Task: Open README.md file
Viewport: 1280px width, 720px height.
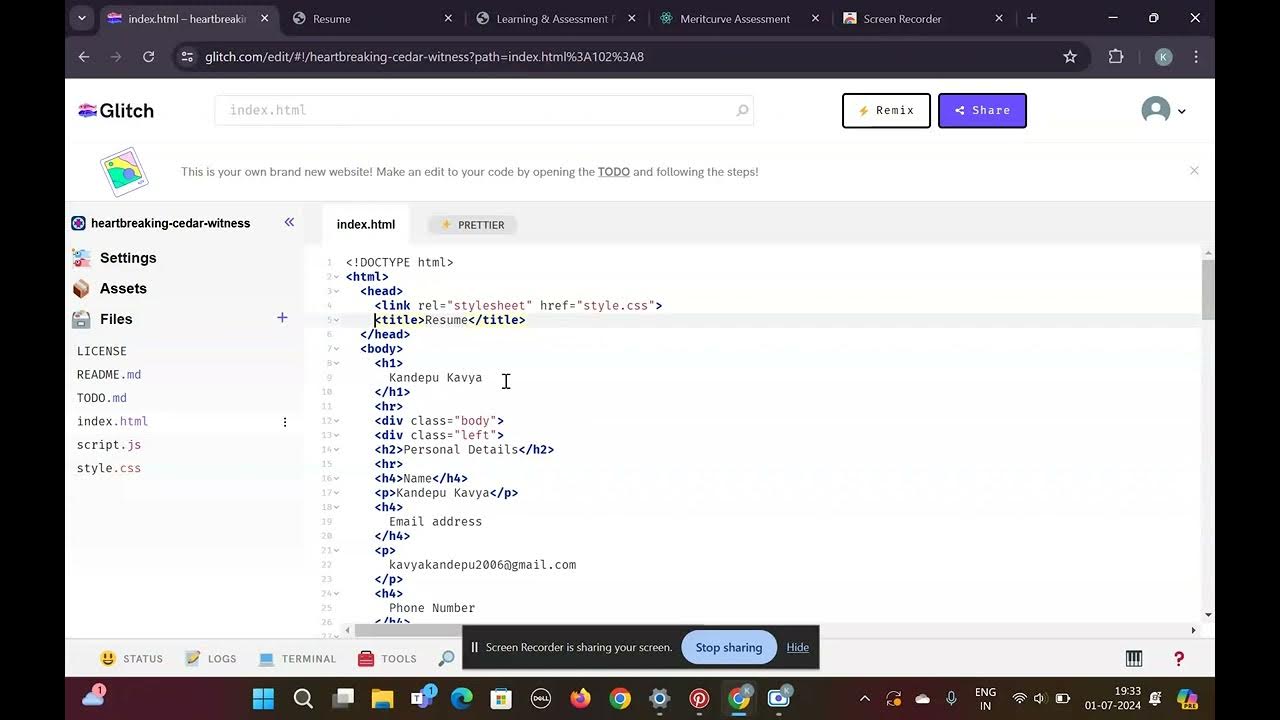Action: [x=109, y=375]
